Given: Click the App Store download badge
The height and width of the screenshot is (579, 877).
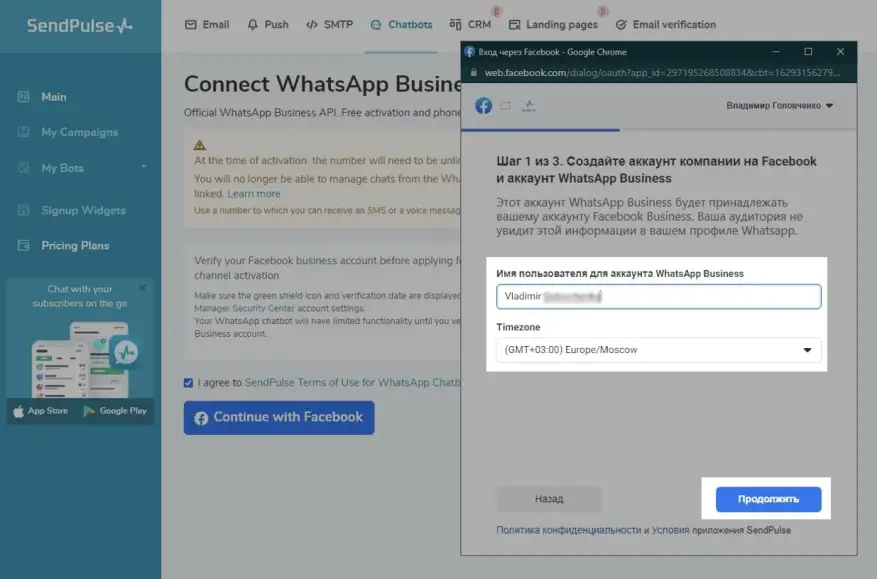Looking at the screenshot, I should point(41,411).
